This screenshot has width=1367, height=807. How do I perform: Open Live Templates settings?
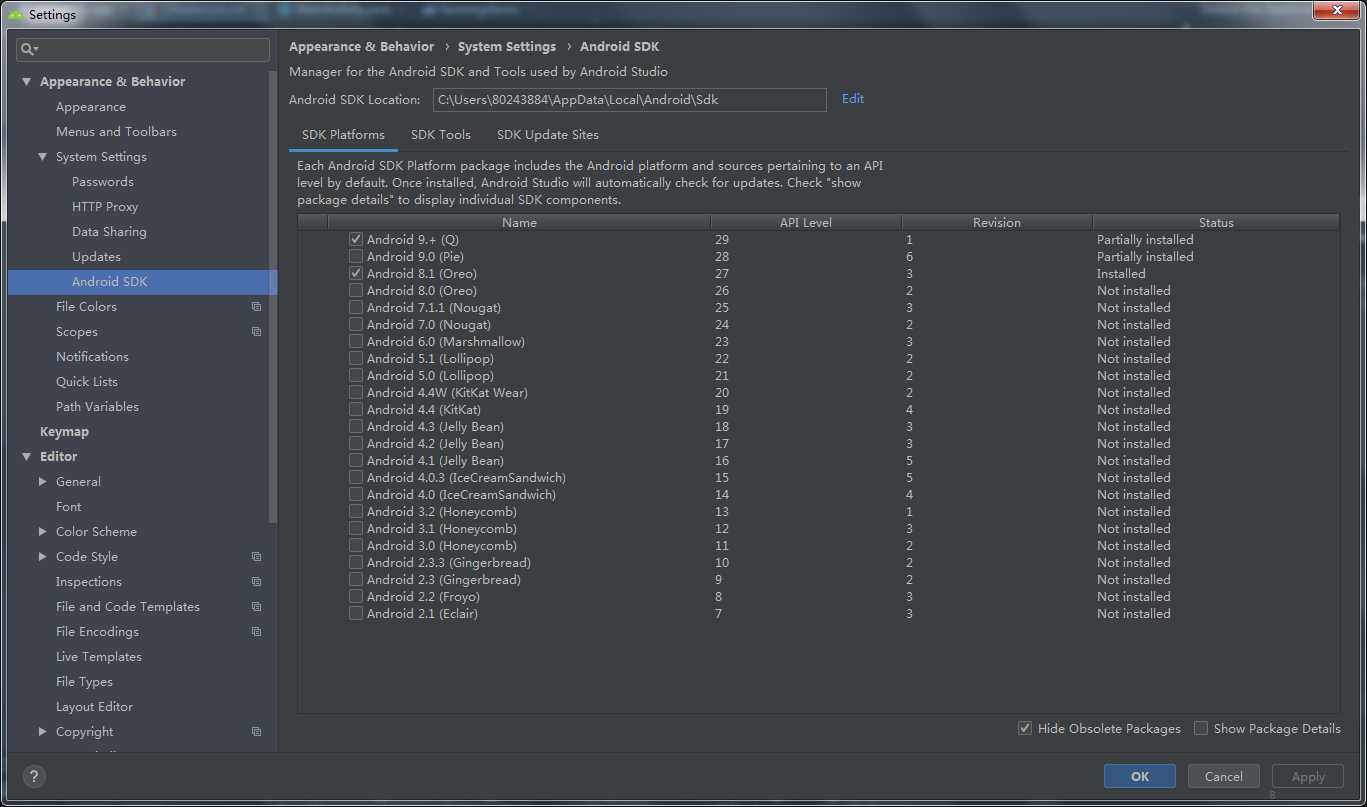[99, 657]
